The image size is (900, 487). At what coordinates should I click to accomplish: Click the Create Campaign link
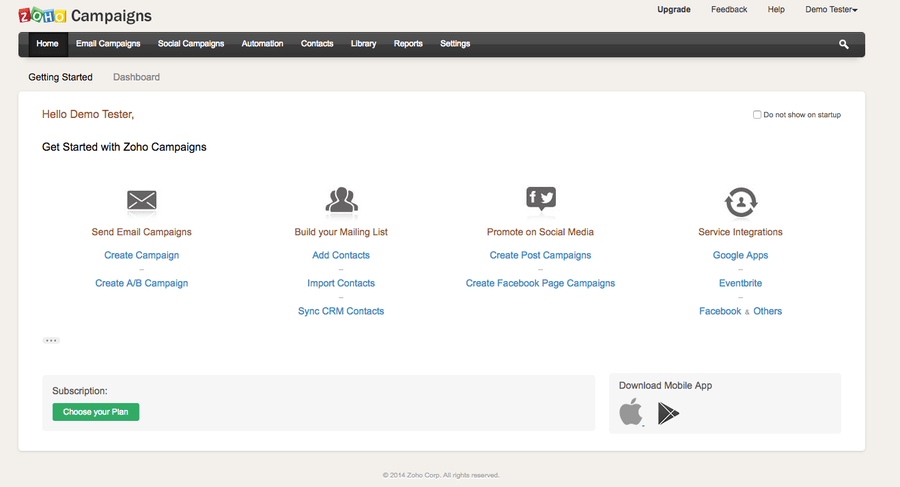coord(142,255)
